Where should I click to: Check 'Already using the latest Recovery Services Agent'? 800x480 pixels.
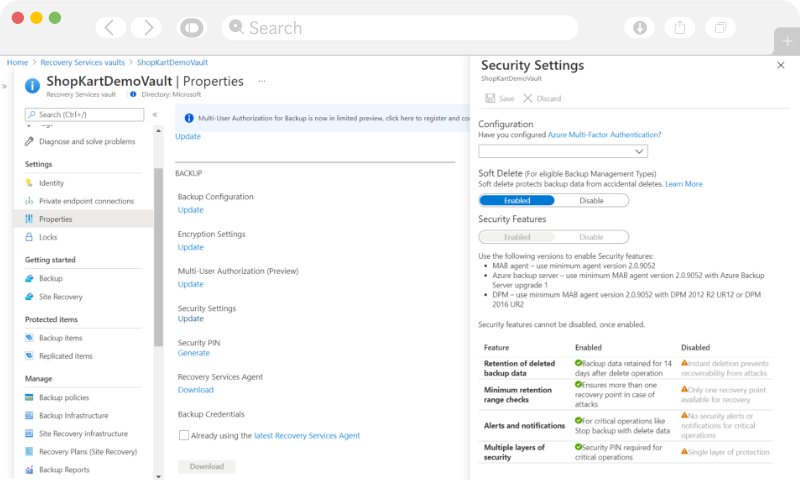coord(183,435)
